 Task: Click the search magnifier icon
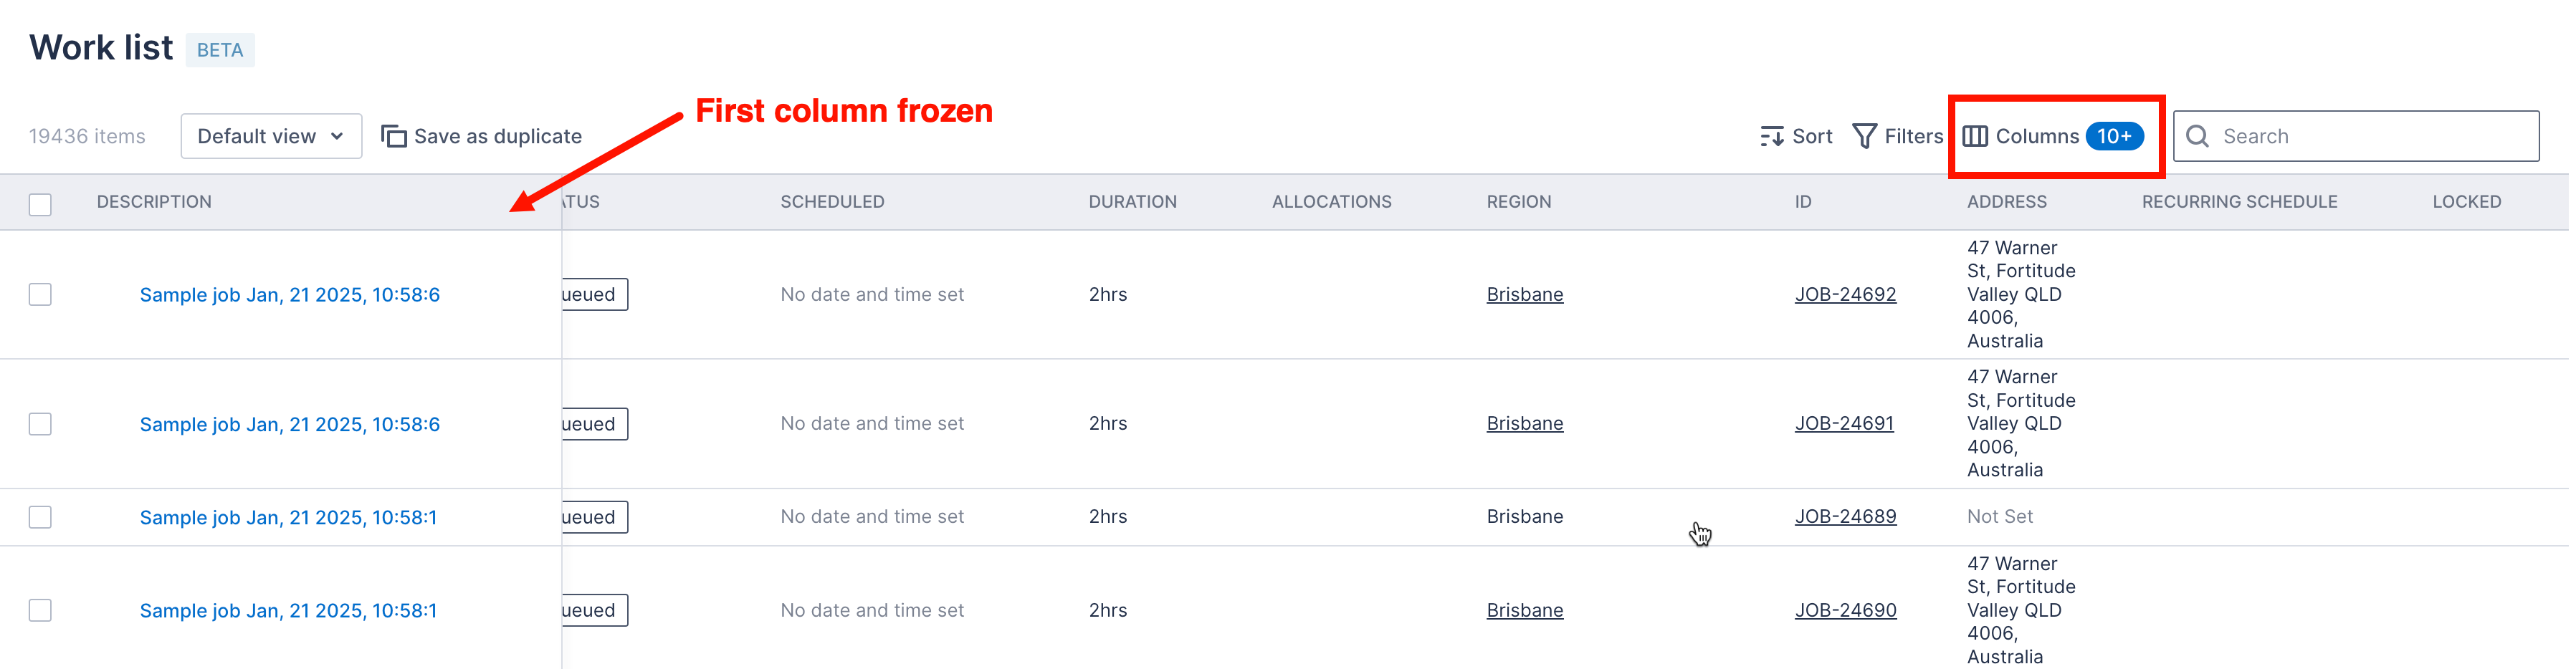pyautogui.click(x=2196, y=136)
